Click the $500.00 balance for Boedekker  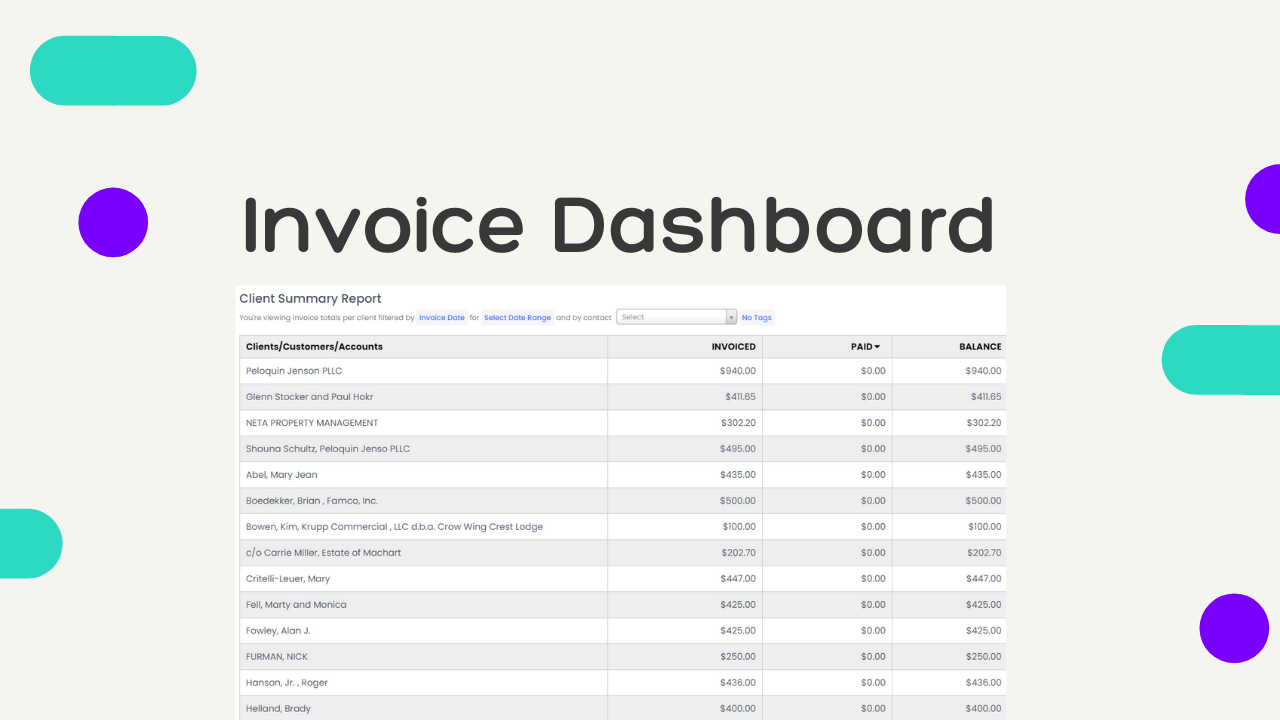[982, 501]
